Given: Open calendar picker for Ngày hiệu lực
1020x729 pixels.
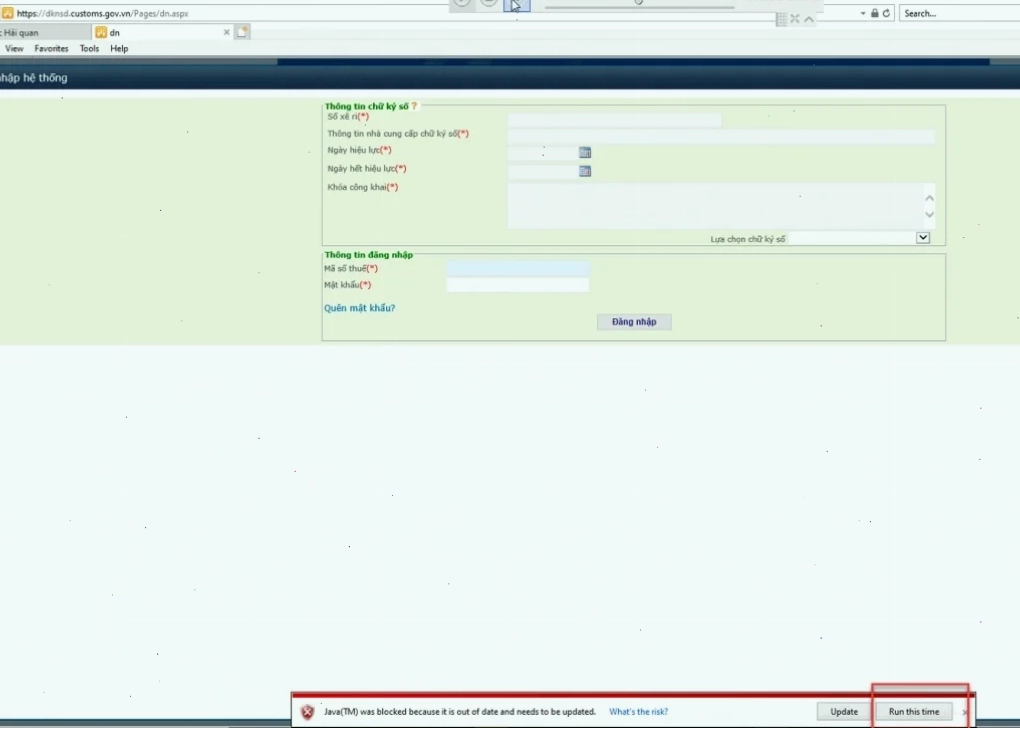Looking at the screenshot, I should tap(585, 152).
